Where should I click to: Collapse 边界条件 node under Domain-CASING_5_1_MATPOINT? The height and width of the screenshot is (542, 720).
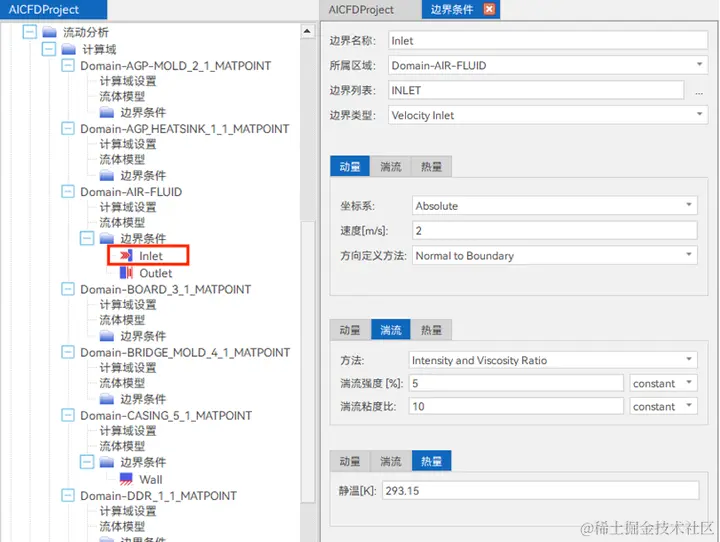coord(87,462)
